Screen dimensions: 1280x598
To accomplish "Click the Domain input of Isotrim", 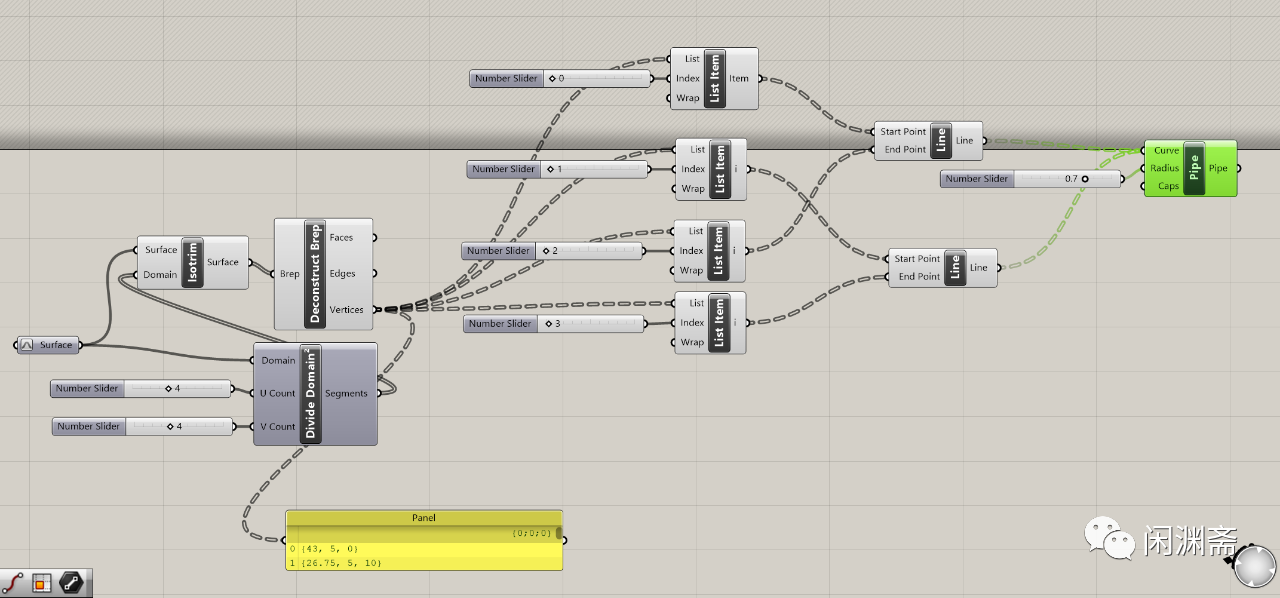I will click(x=160, y=275).
